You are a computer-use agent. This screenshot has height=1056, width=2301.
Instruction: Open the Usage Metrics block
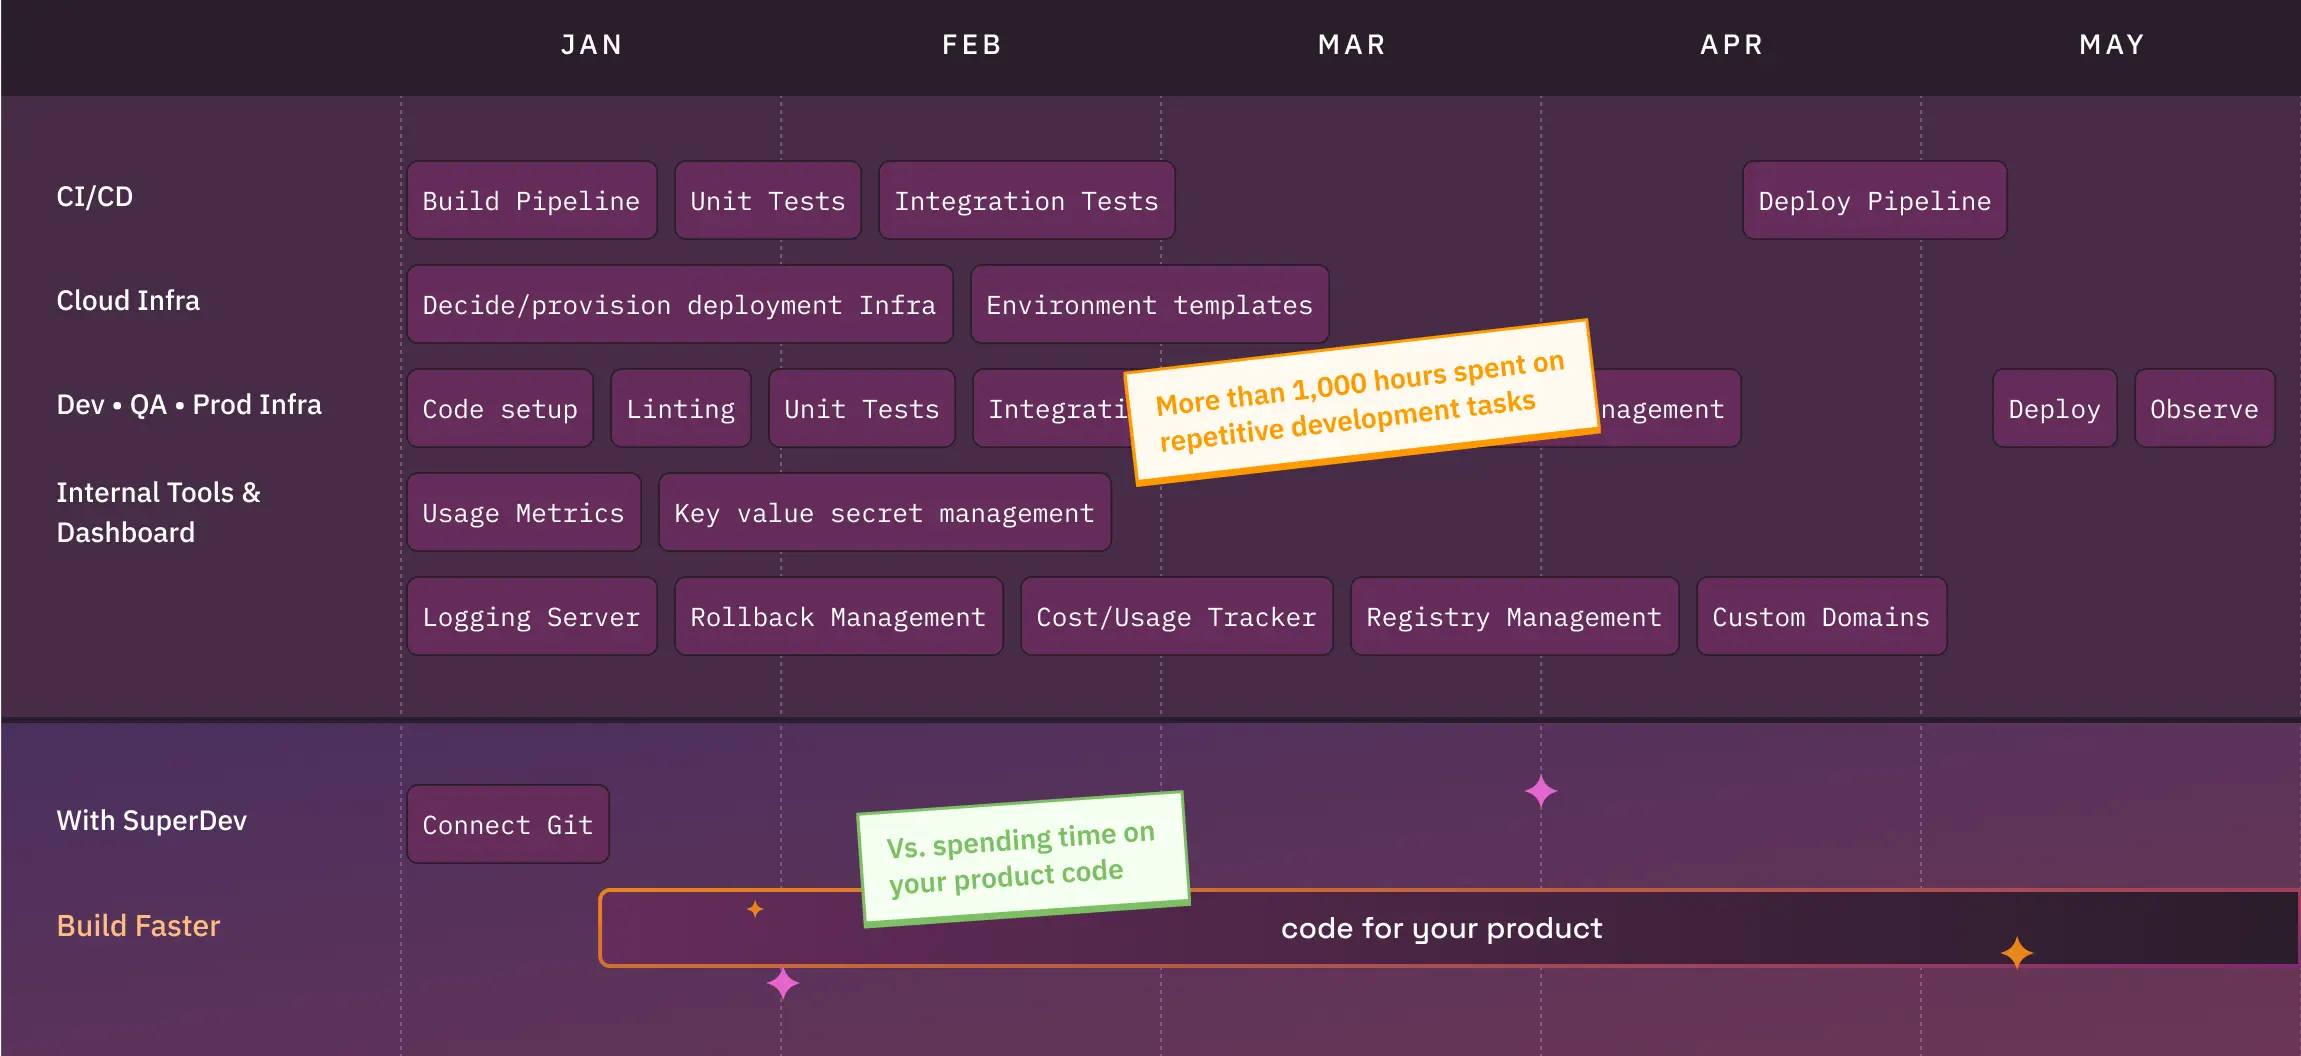[x=523, y=513]
